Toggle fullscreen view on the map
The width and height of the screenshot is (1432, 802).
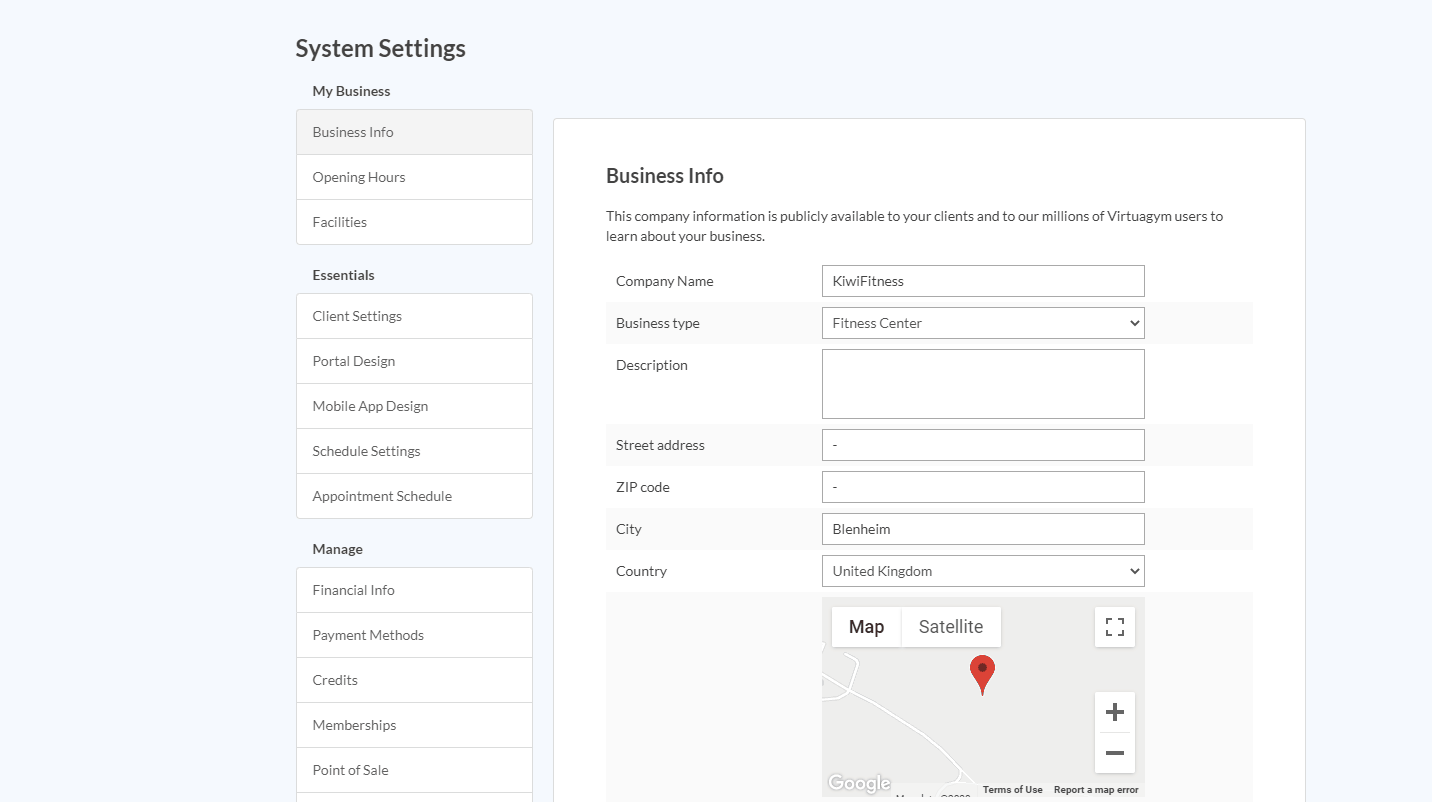pos(1114,627)
